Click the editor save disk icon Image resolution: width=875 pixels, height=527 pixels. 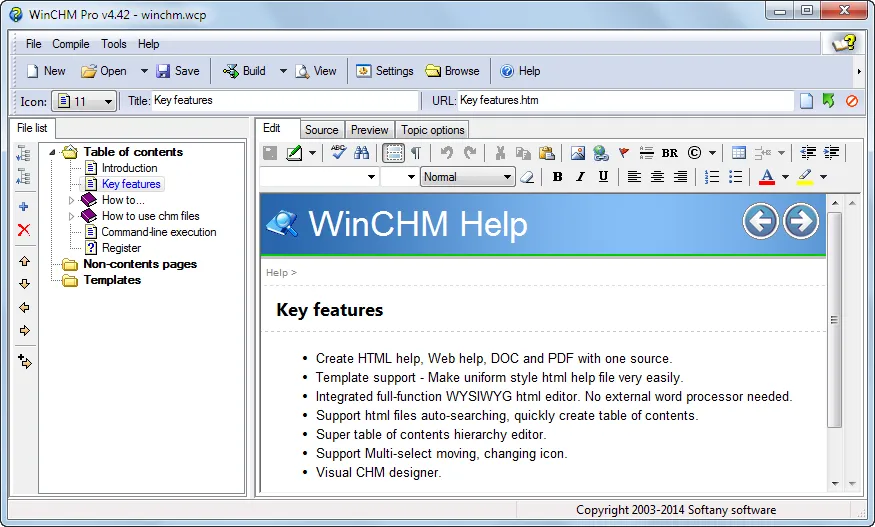pyautogui.click(x=270, y=152)
